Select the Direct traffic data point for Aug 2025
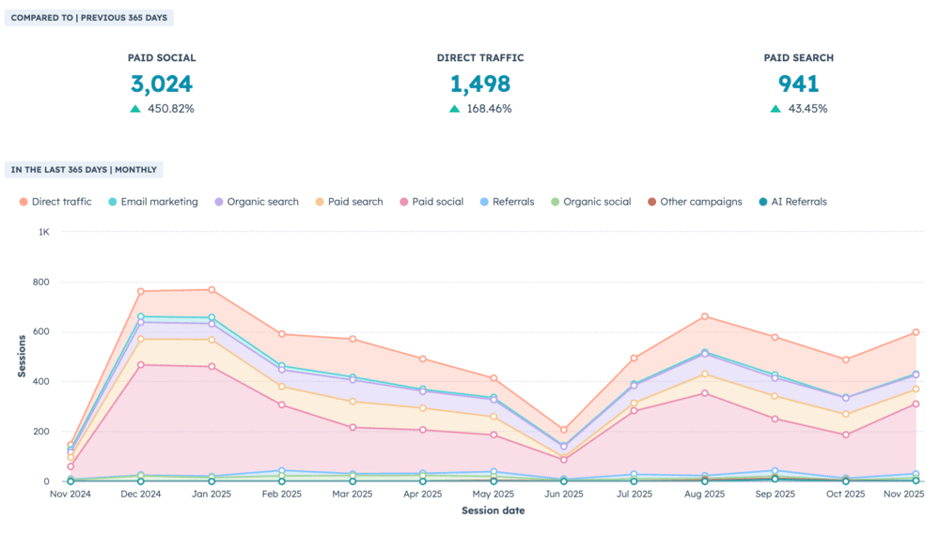Image resolution: width=940 pixels, height=534 pixels. (705, 316)
